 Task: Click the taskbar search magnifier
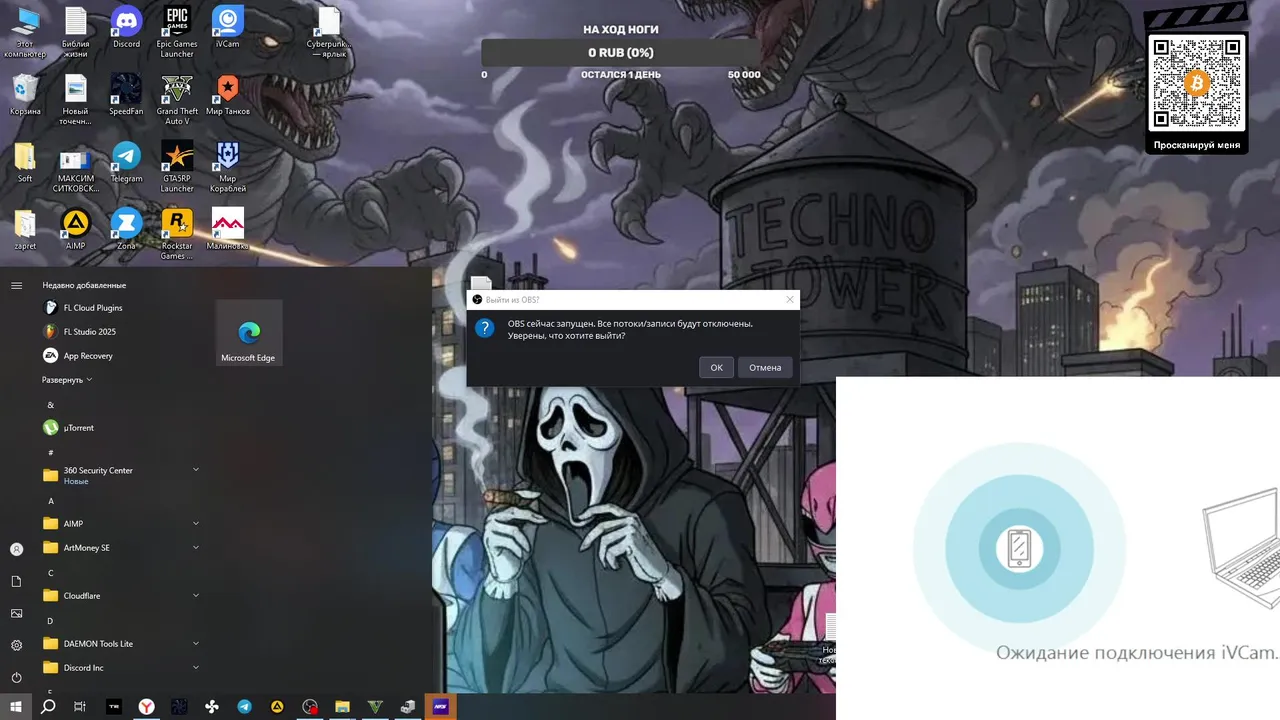(x=48, y=707)
